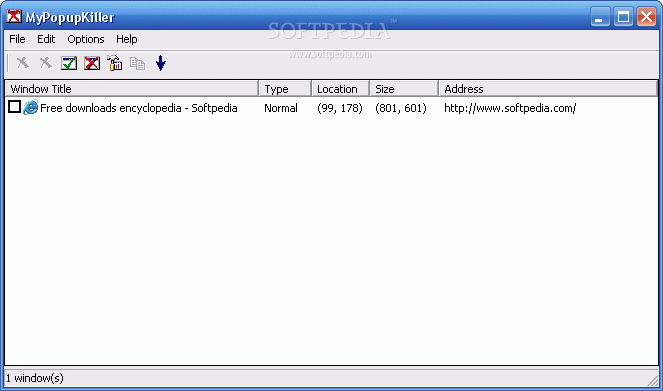This screenshot has height=391, width=663.
Task: Open the File menu
Action: tap(17, 39)
